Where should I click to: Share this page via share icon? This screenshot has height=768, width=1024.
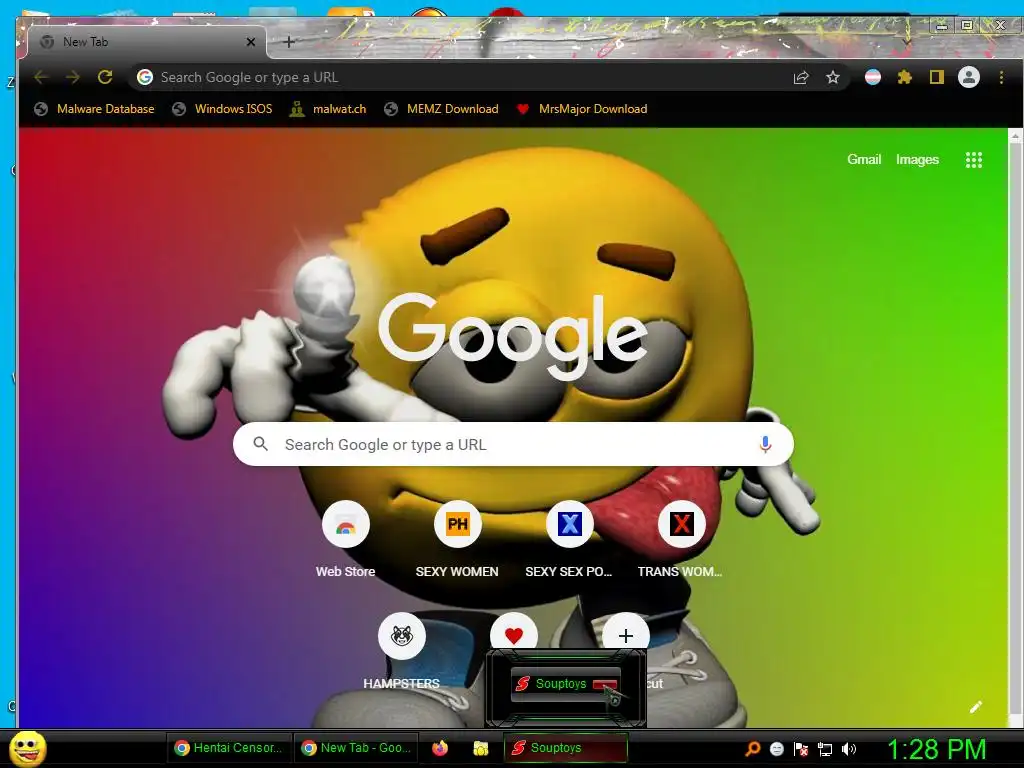tap(801, 78)
